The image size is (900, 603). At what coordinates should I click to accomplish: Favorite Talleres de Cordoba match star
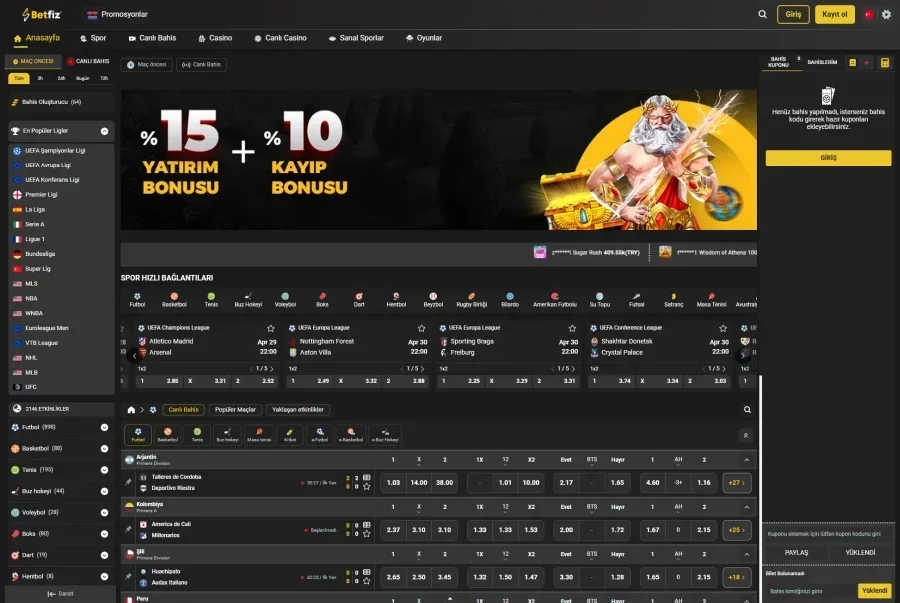(x=367, y=487)
